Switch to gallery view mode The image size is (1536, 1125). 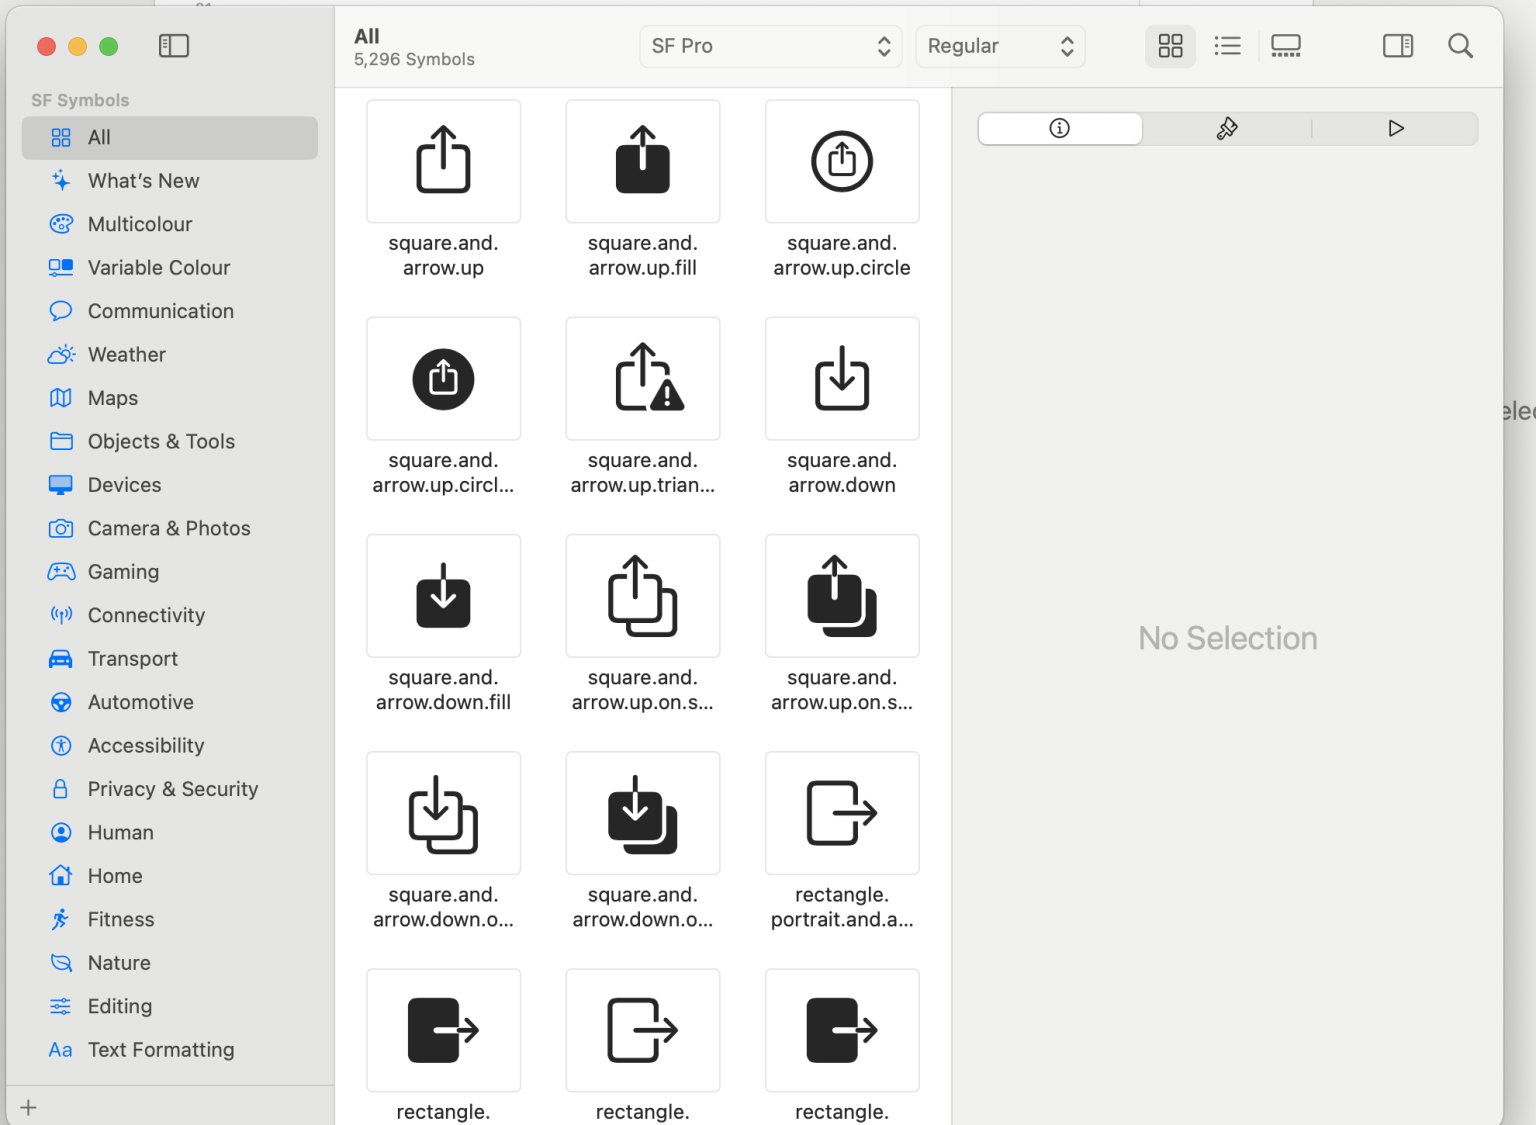tap(1285, 46)
